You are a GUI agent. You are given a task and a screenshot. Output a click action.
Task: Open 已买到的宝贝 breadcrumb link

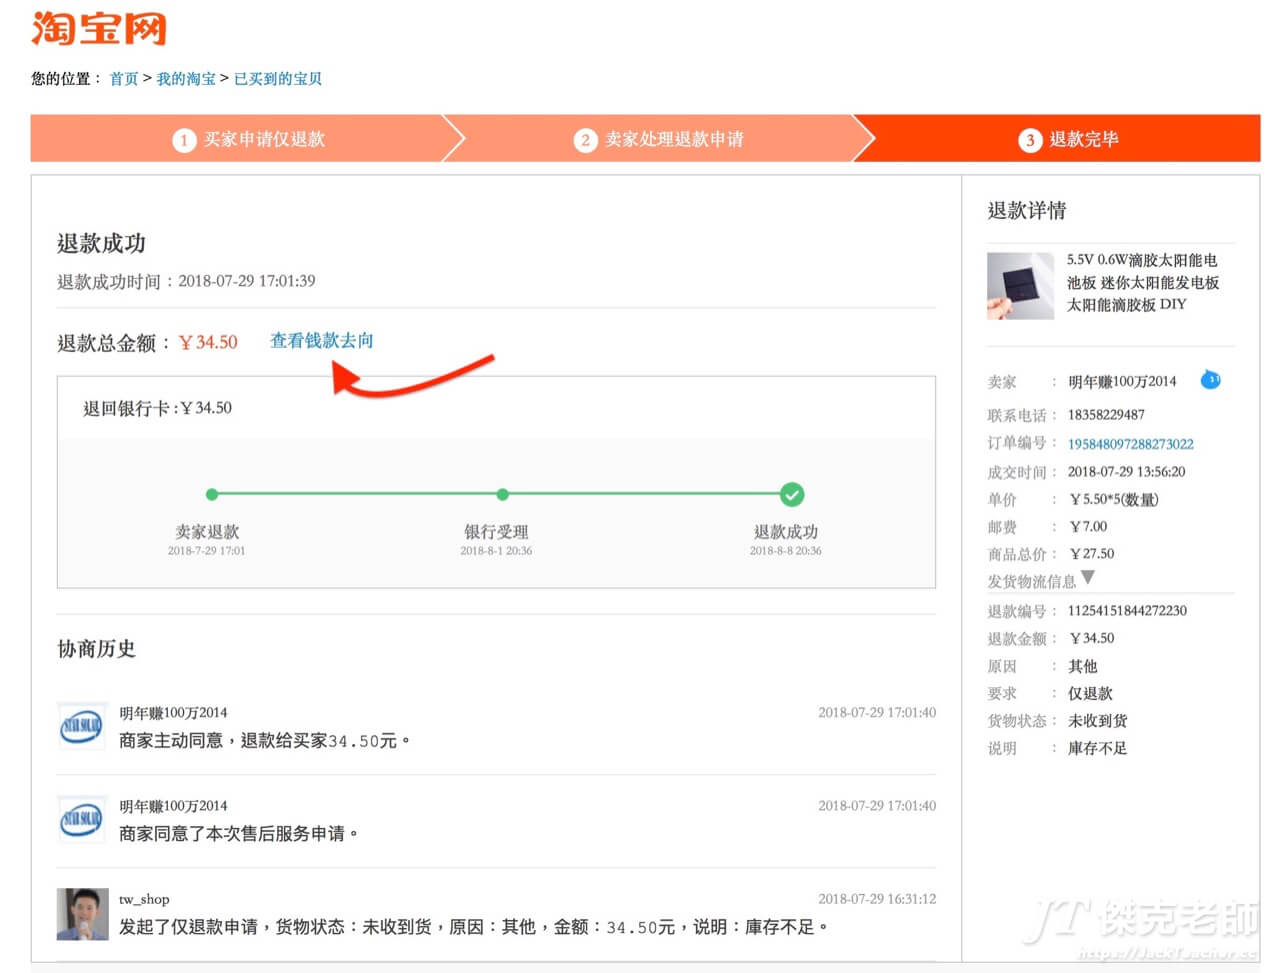[278, 79]
